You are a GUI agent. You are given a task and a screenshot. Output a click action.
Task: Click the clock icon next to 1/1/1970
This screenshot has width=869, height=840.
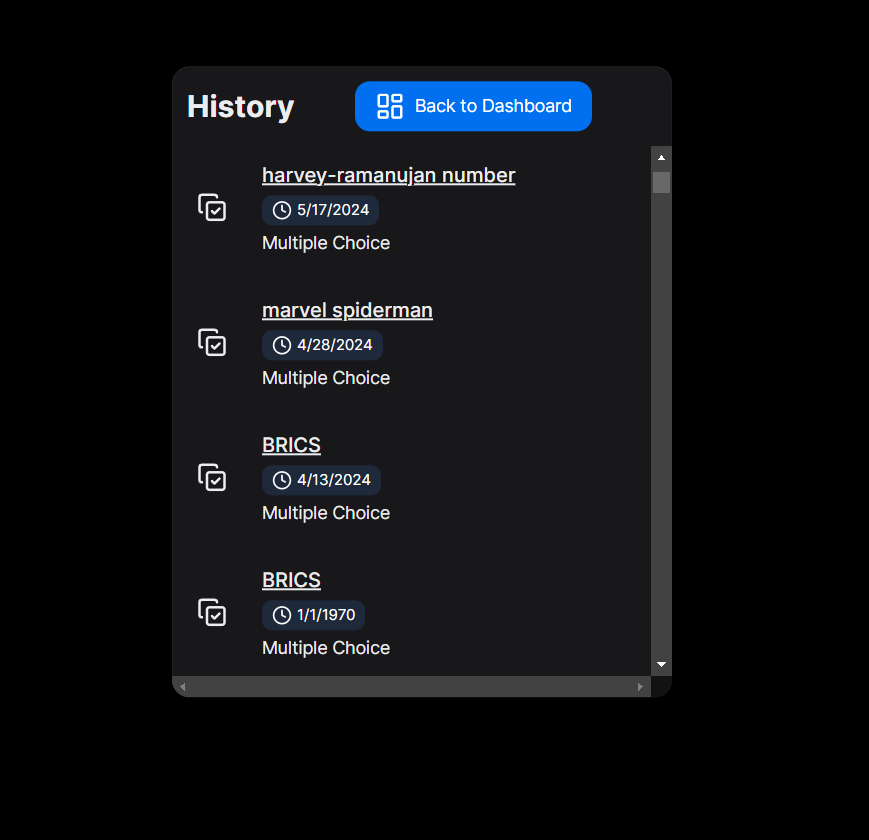click(x=282, y=615)
